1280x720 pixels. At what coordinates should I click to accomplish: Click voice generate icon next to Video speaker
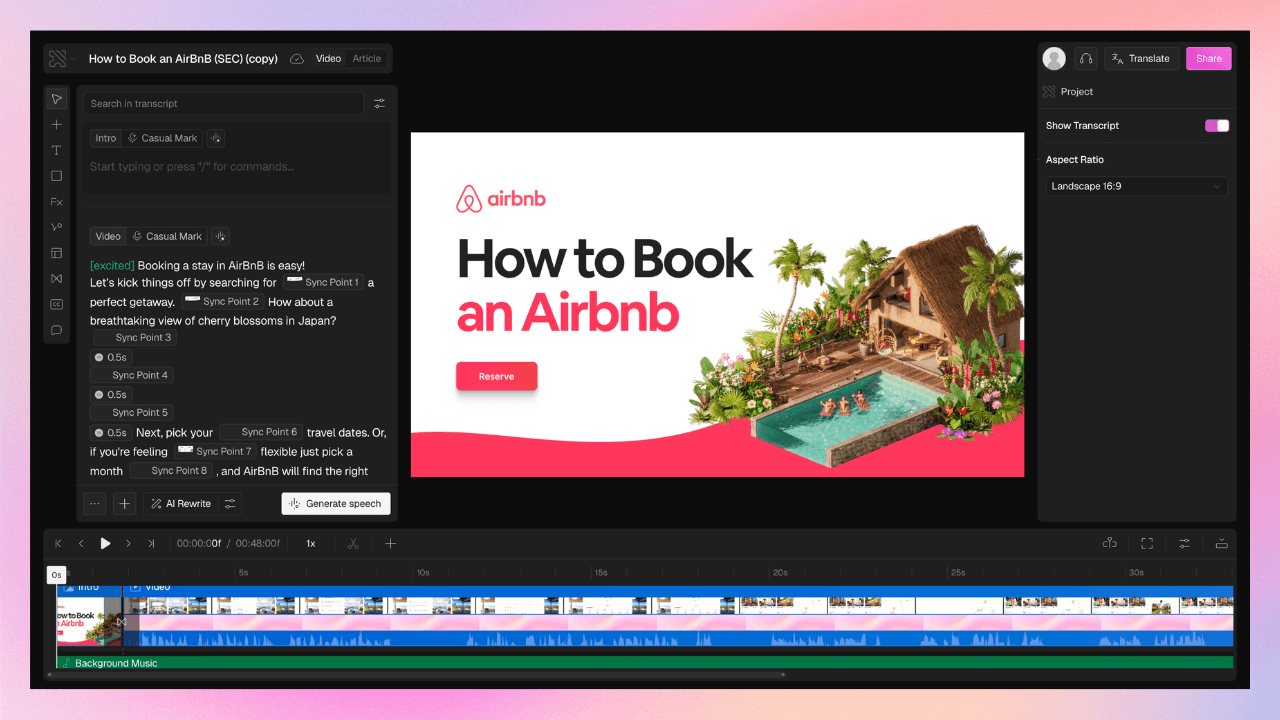click(x=221, y=236)
